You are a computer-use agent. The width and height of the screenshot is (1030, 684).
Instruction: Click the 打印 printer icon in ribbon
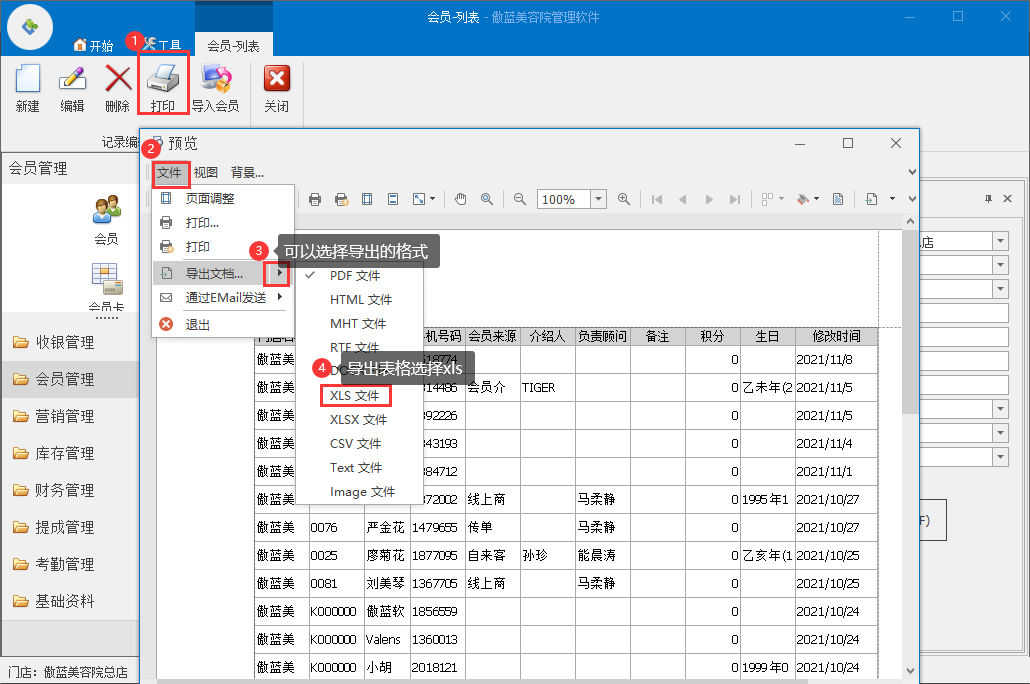point(163,80)
